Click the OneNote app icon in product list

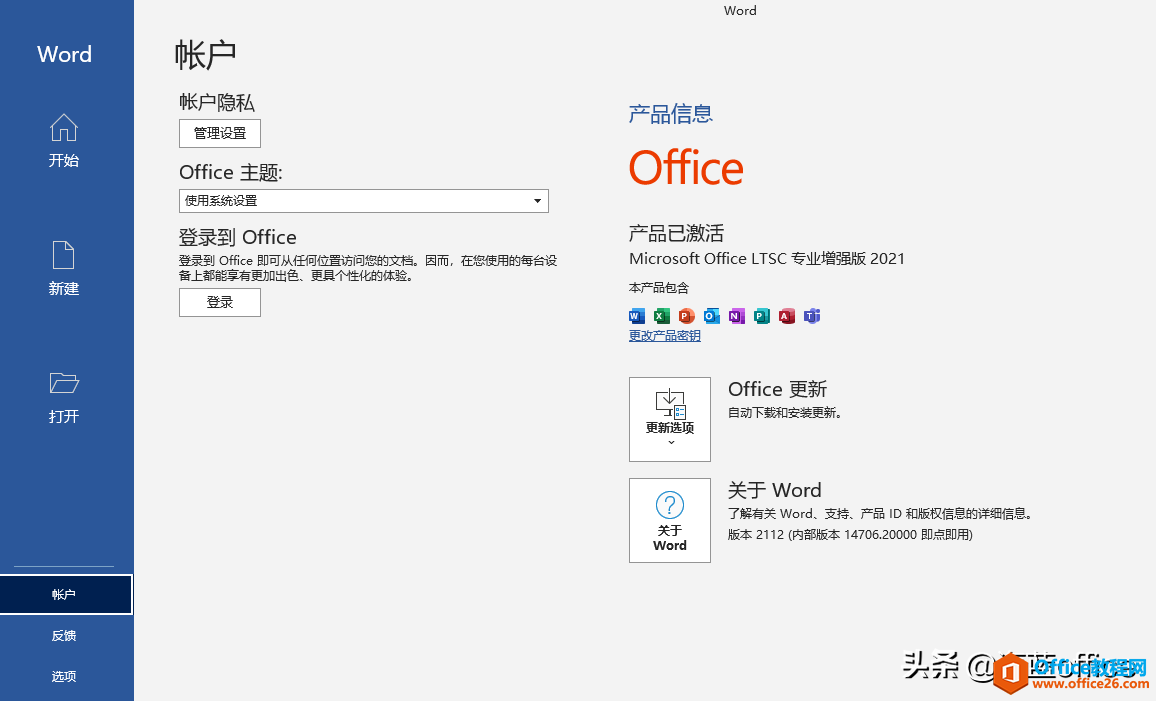(737, 316)
